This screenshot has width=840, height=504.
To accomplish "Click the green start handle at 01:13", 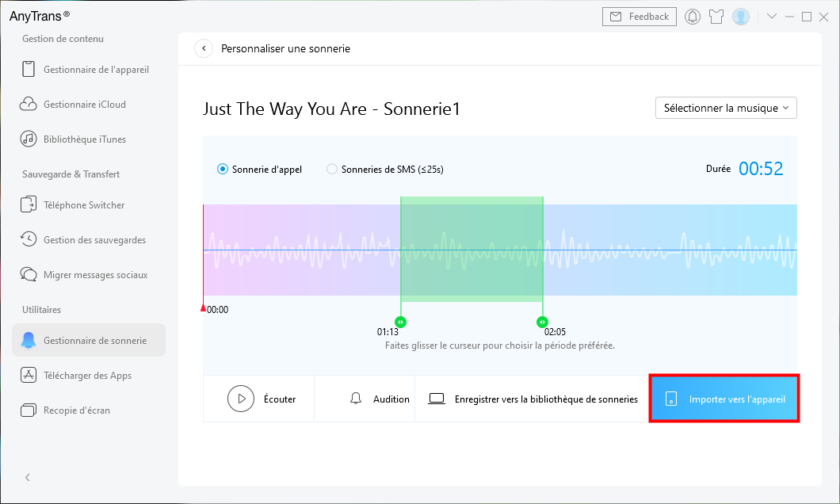I will coord(401,322).
